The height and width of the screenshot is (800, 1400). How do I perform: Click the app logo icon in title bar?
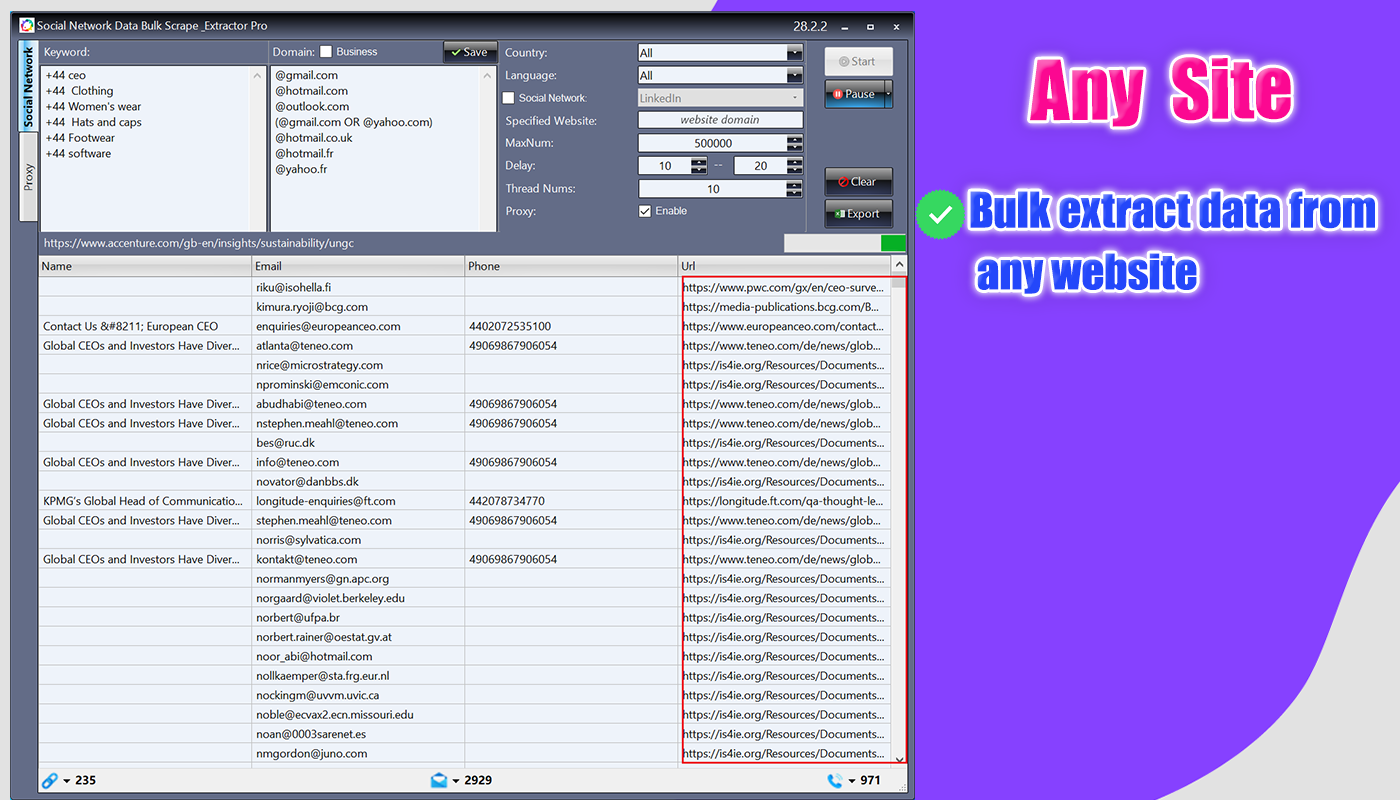[x=27, y=25]
